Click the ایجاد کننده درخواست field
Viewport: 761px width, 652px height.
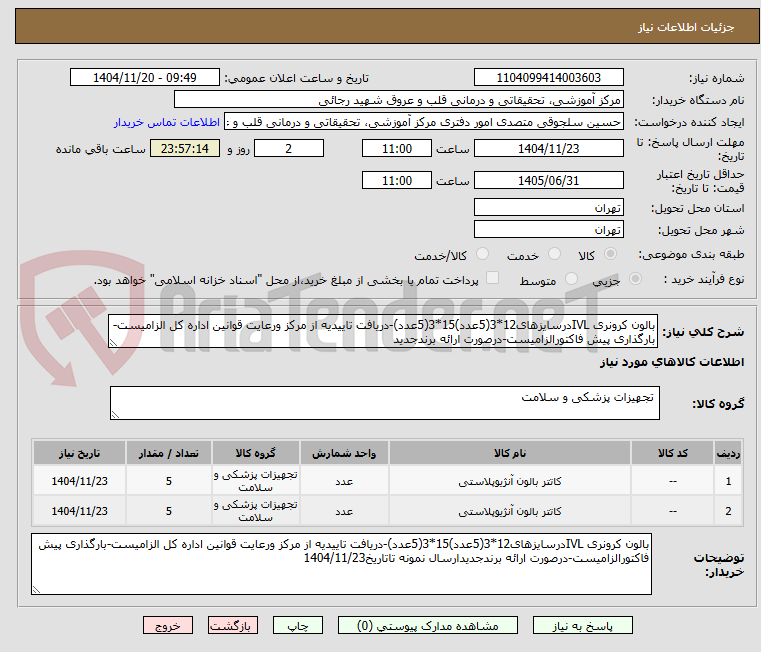(x=424, y=122)
